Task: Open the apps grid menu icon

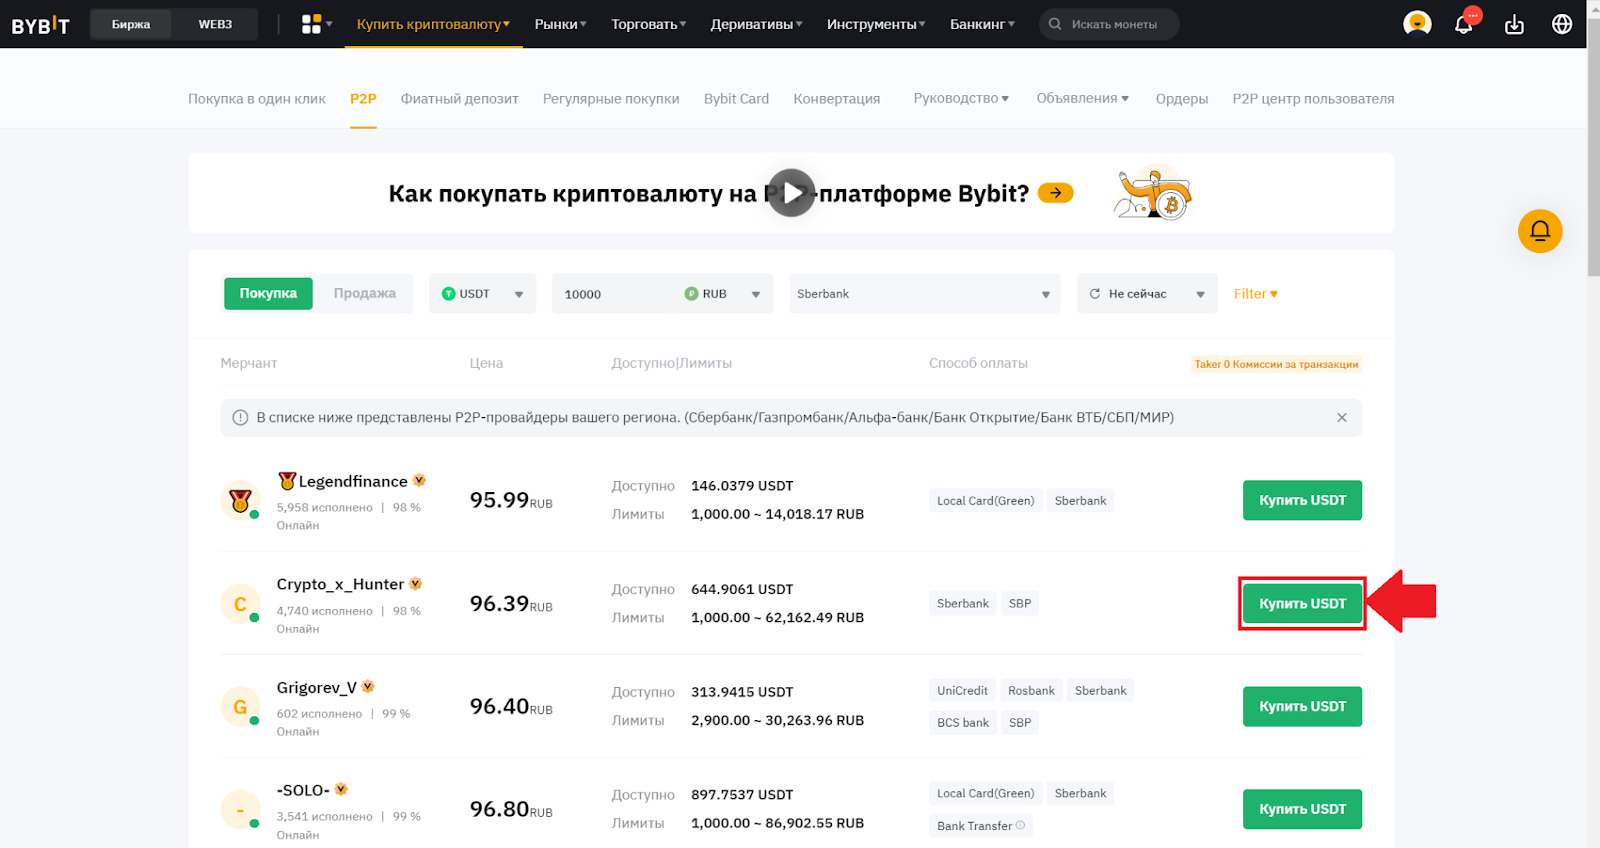Action: coord(312,24)
